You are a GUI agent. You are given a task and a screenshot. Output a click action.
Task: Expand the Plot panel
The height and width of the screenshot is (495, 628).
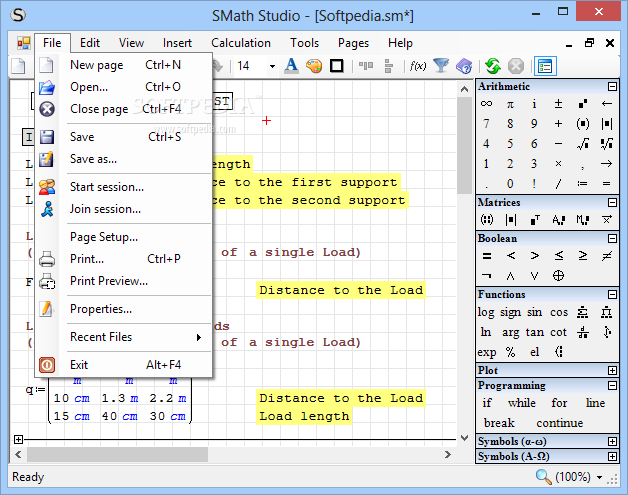click(x=612, y=370)
